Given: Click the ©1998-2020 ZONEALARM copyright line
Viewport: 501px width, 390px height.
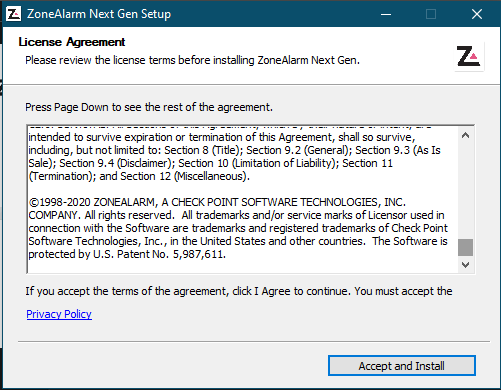Looking at the screenshot, I should pos(217,202).
